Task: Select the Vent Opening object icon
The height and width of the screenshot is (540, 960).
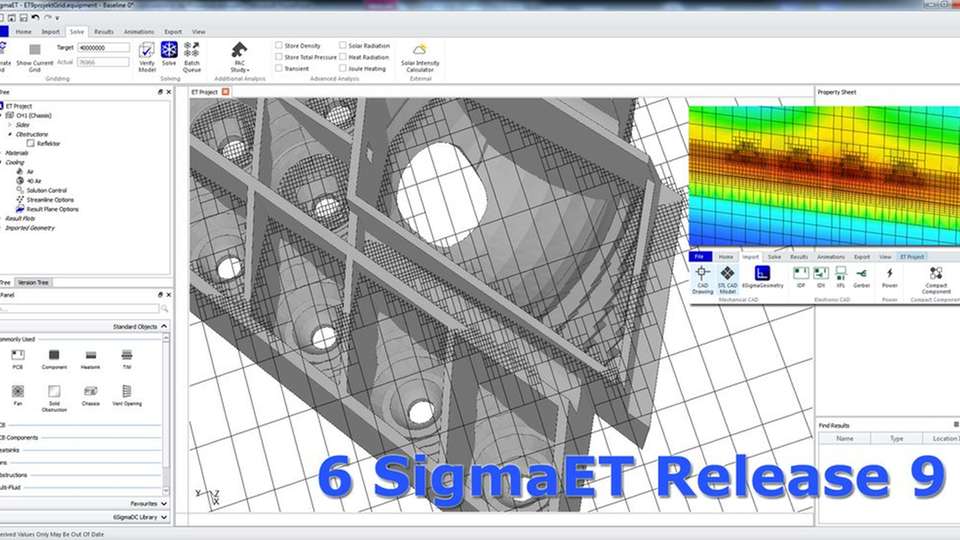Action: coord(127,391)
